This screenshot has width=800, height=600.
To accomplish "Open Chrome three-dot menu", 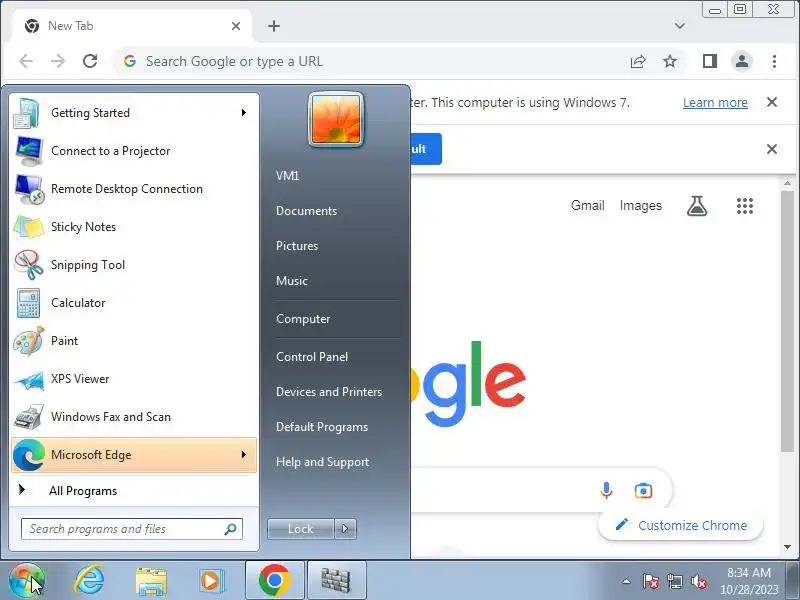I will pos(774,62).
